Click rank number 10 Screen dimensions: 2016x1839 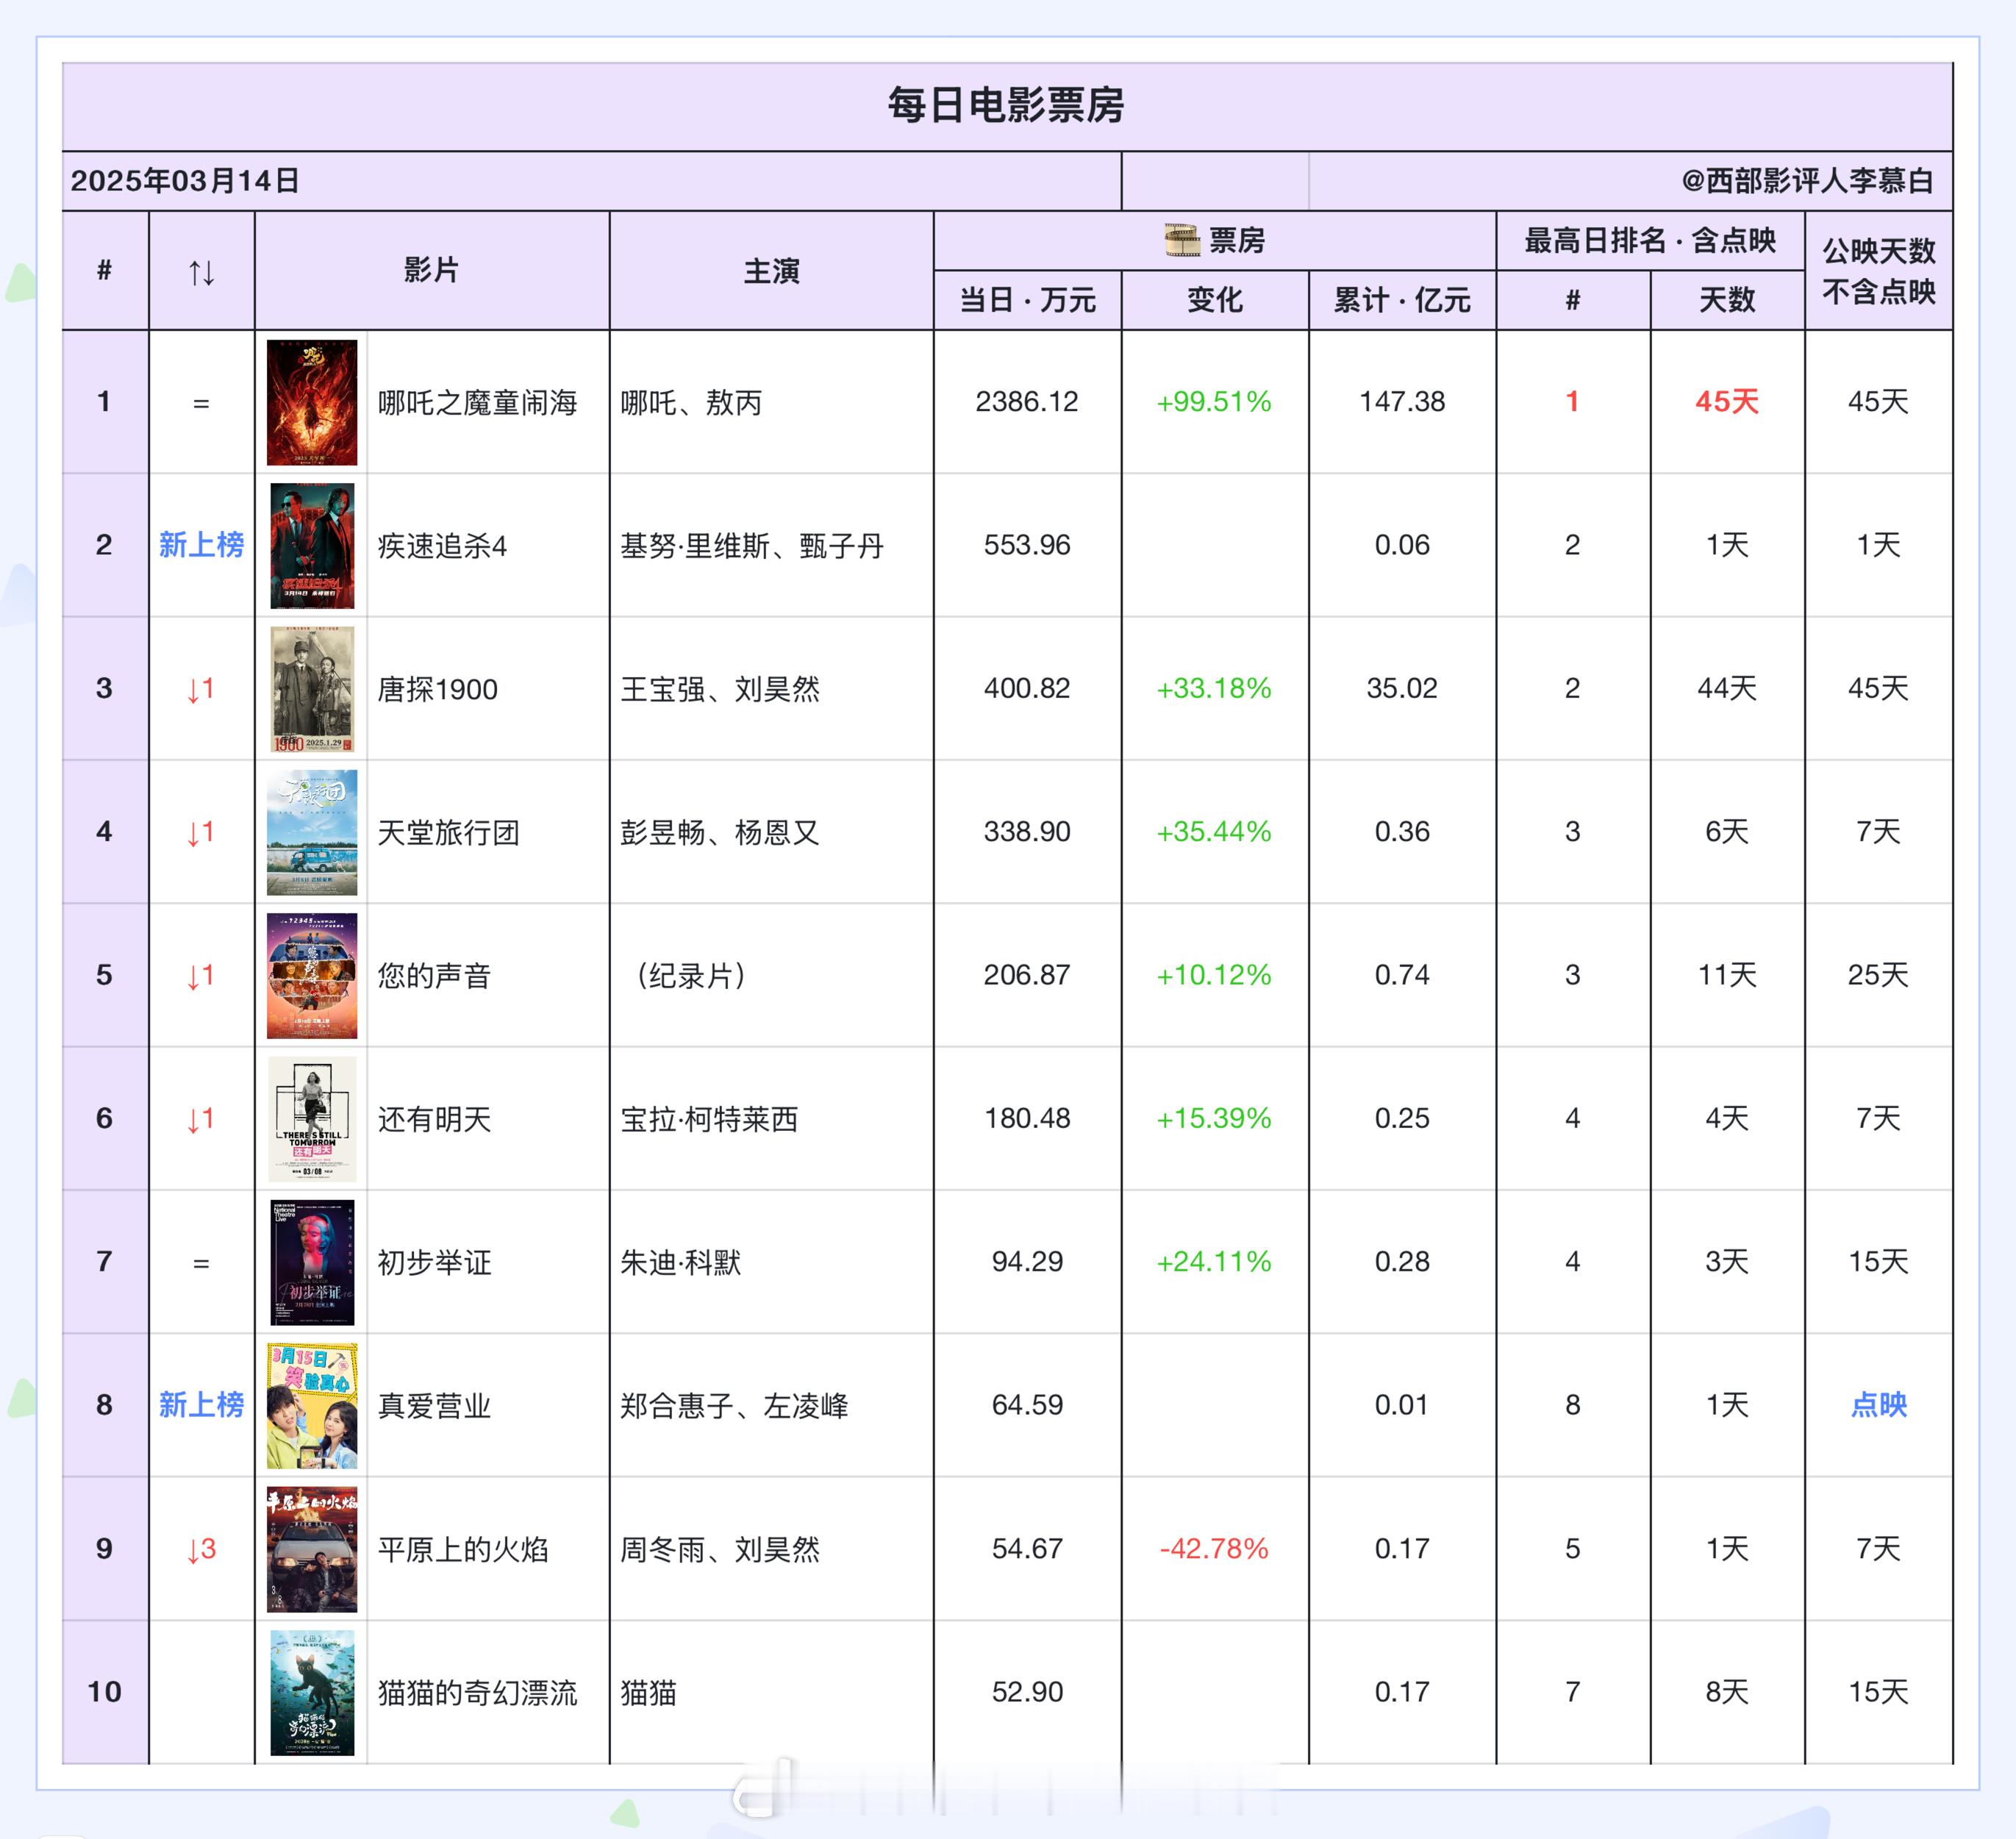[x=104, y=1692]
